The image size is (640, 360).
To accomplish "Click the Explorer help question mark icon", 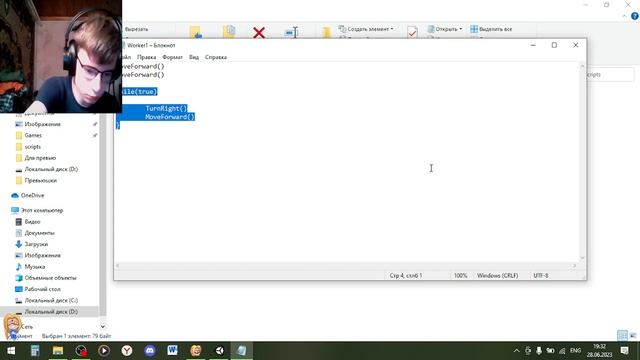I will coord(635,16).
